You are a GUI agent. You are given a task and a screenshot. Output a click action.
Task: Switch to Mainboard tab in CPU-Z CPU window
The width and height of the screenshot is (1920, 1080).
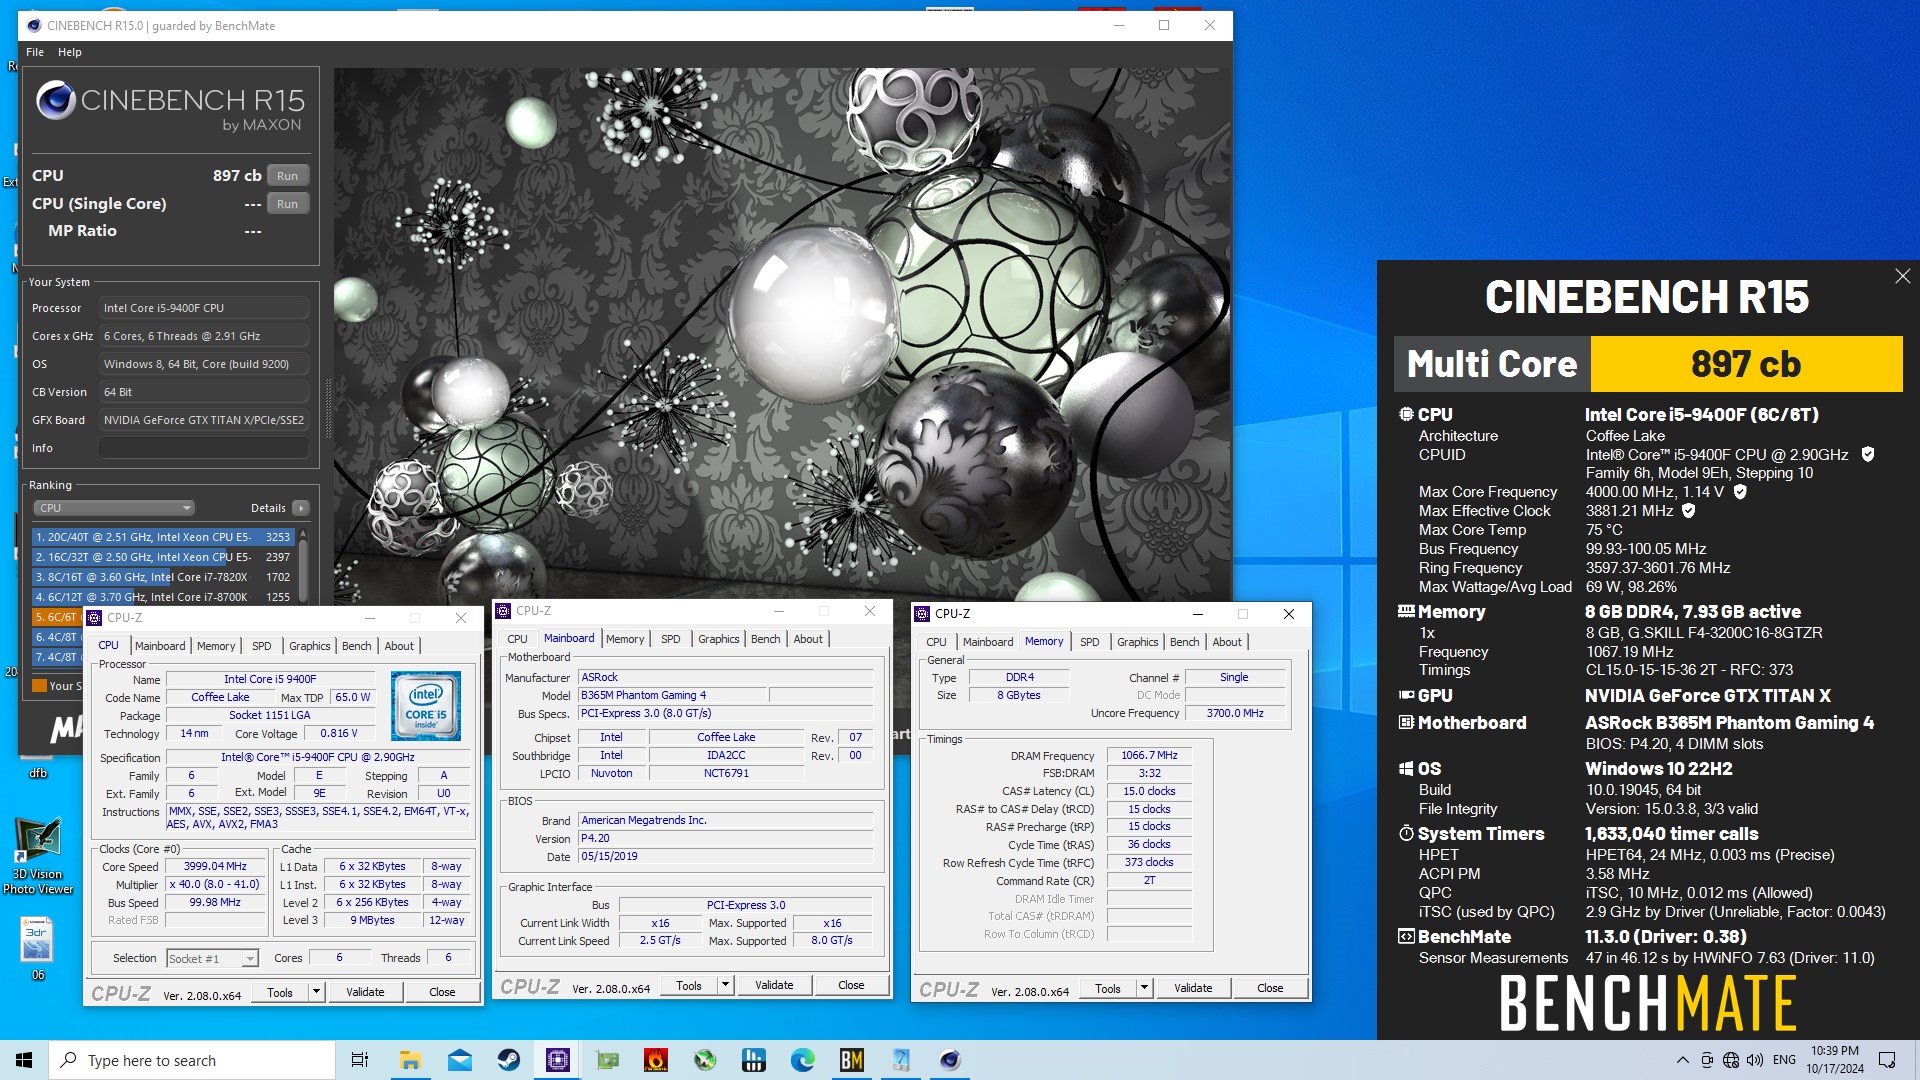160,646
